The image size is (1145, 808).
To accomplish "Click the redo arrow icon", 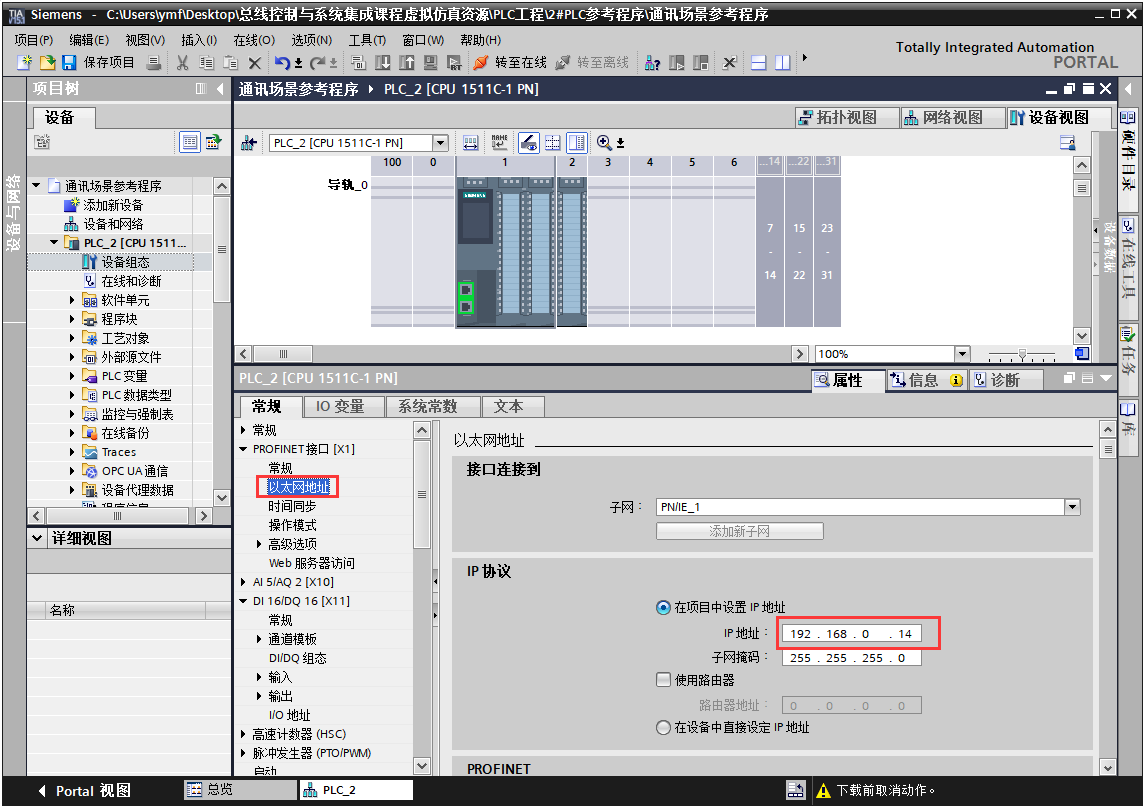I will tap(318, 63).
